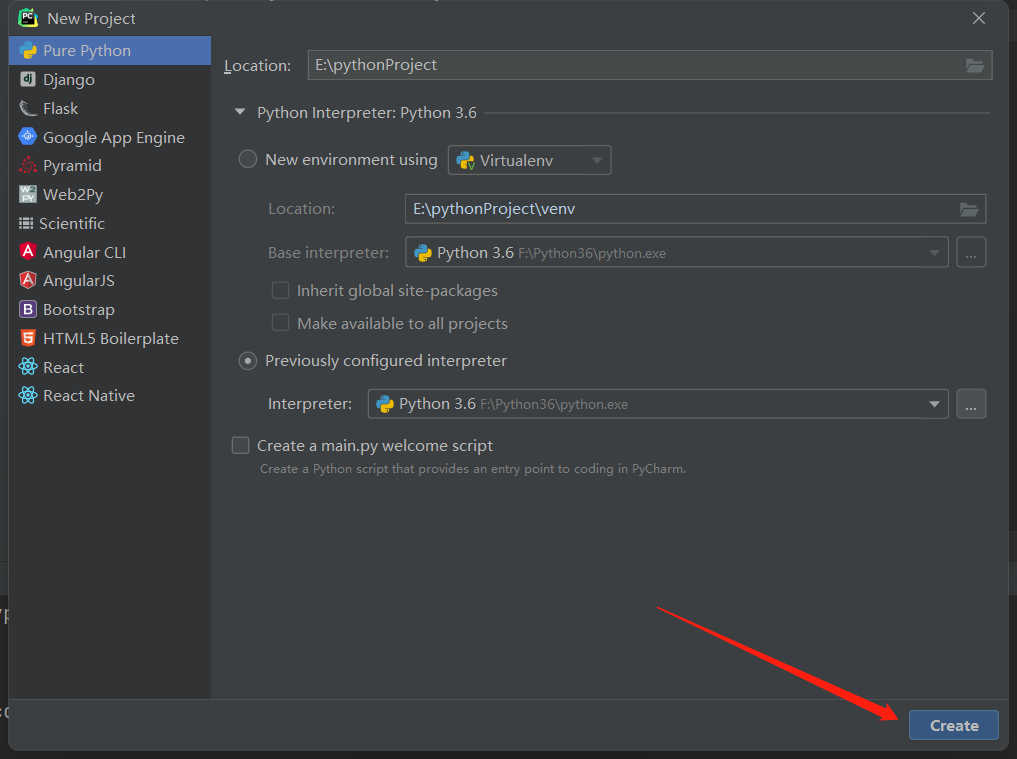This screenshot has width=1017, height=759.
Task: Click the React Native icon
Action: (x=28, y=396)
